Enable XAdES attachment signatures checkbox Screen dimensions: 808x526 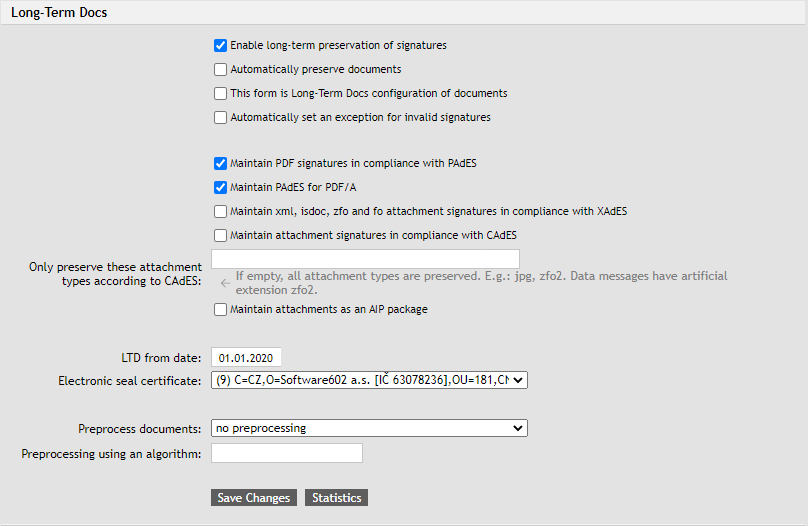click(220, 212)
